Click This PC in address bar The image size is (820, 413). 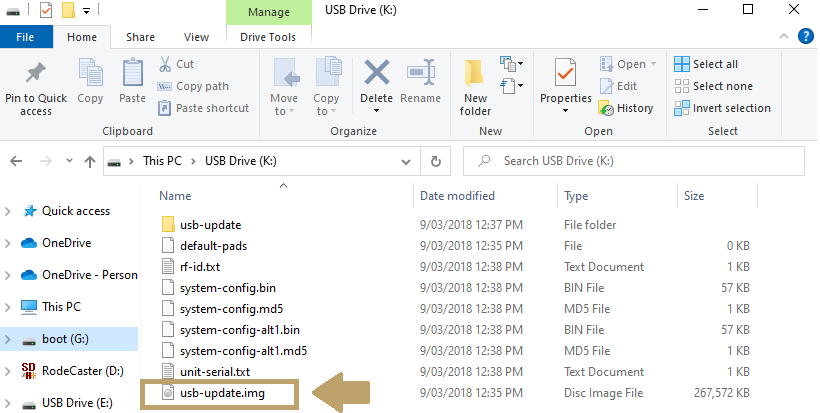coord(163,161)
